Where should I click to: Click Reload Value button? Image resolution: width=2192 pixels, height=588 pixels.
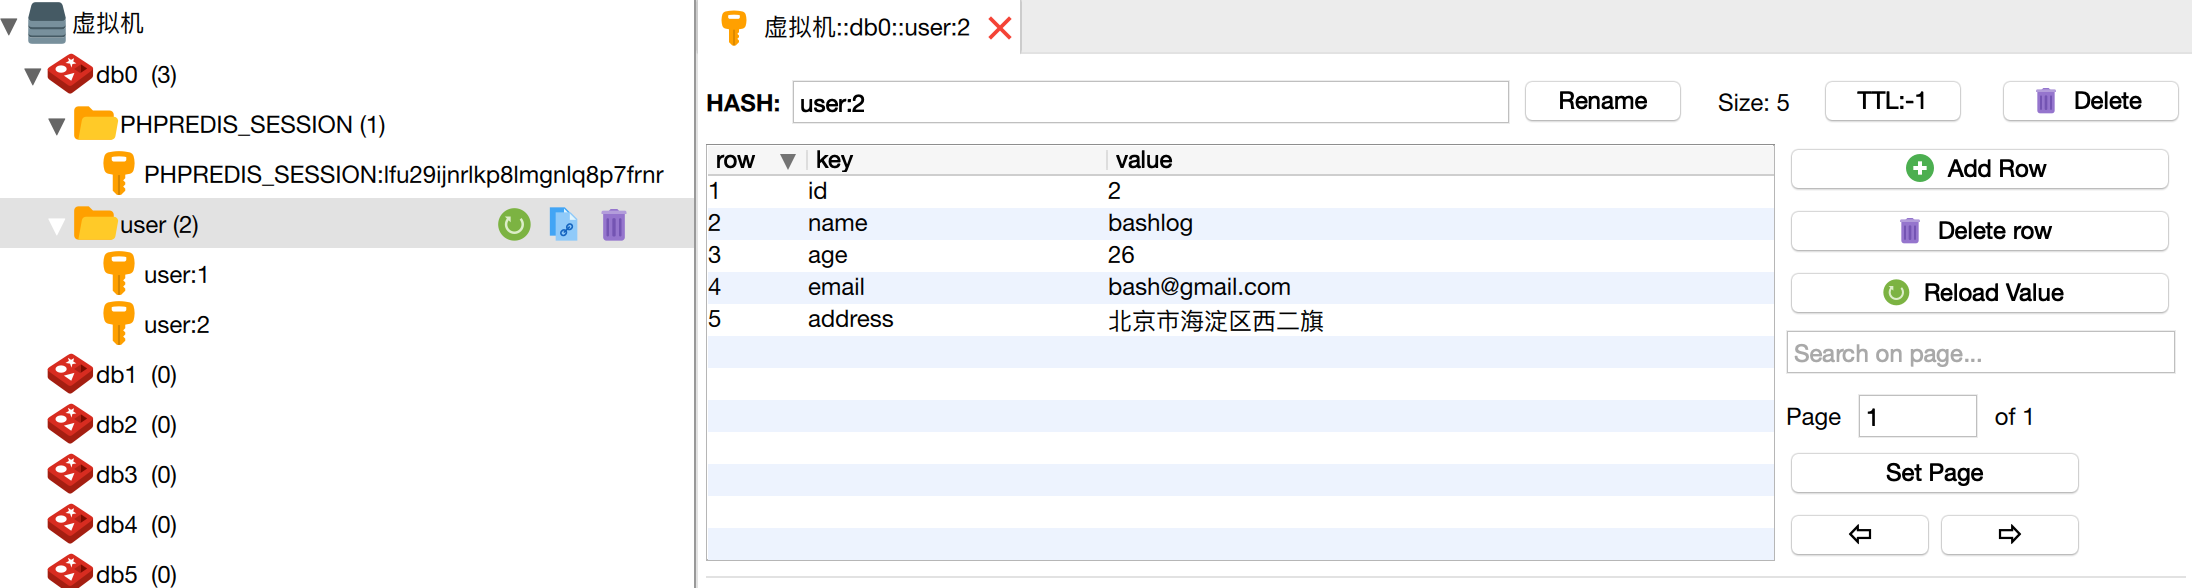[x=1979, y=293]
